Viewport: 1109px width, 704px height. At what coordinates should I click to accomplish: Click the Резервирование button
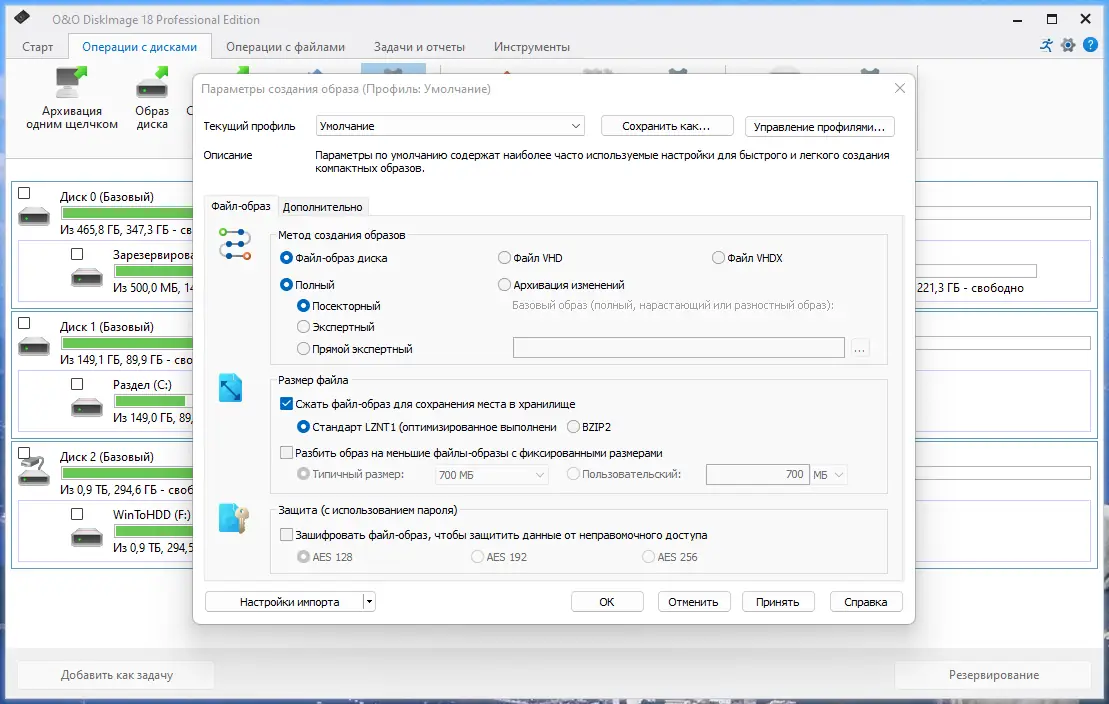point(994,675)
